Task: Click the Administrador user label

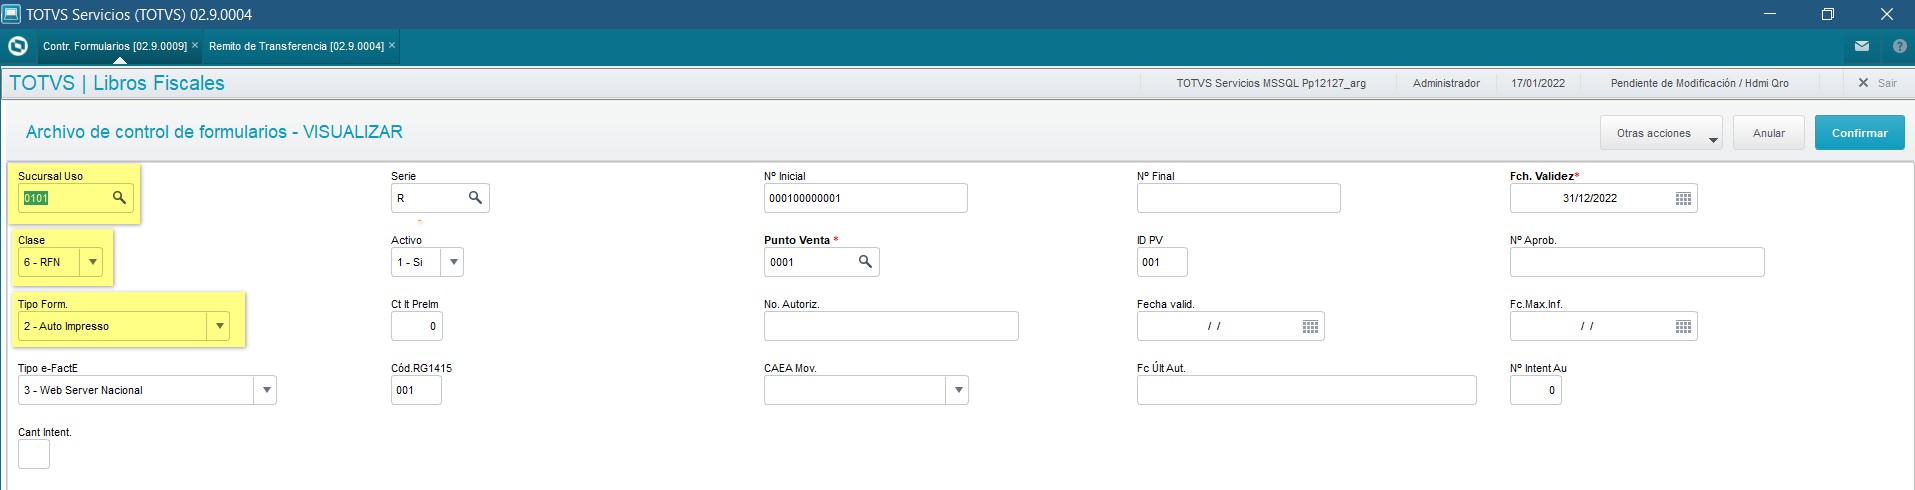Action: pos(1446,83)
